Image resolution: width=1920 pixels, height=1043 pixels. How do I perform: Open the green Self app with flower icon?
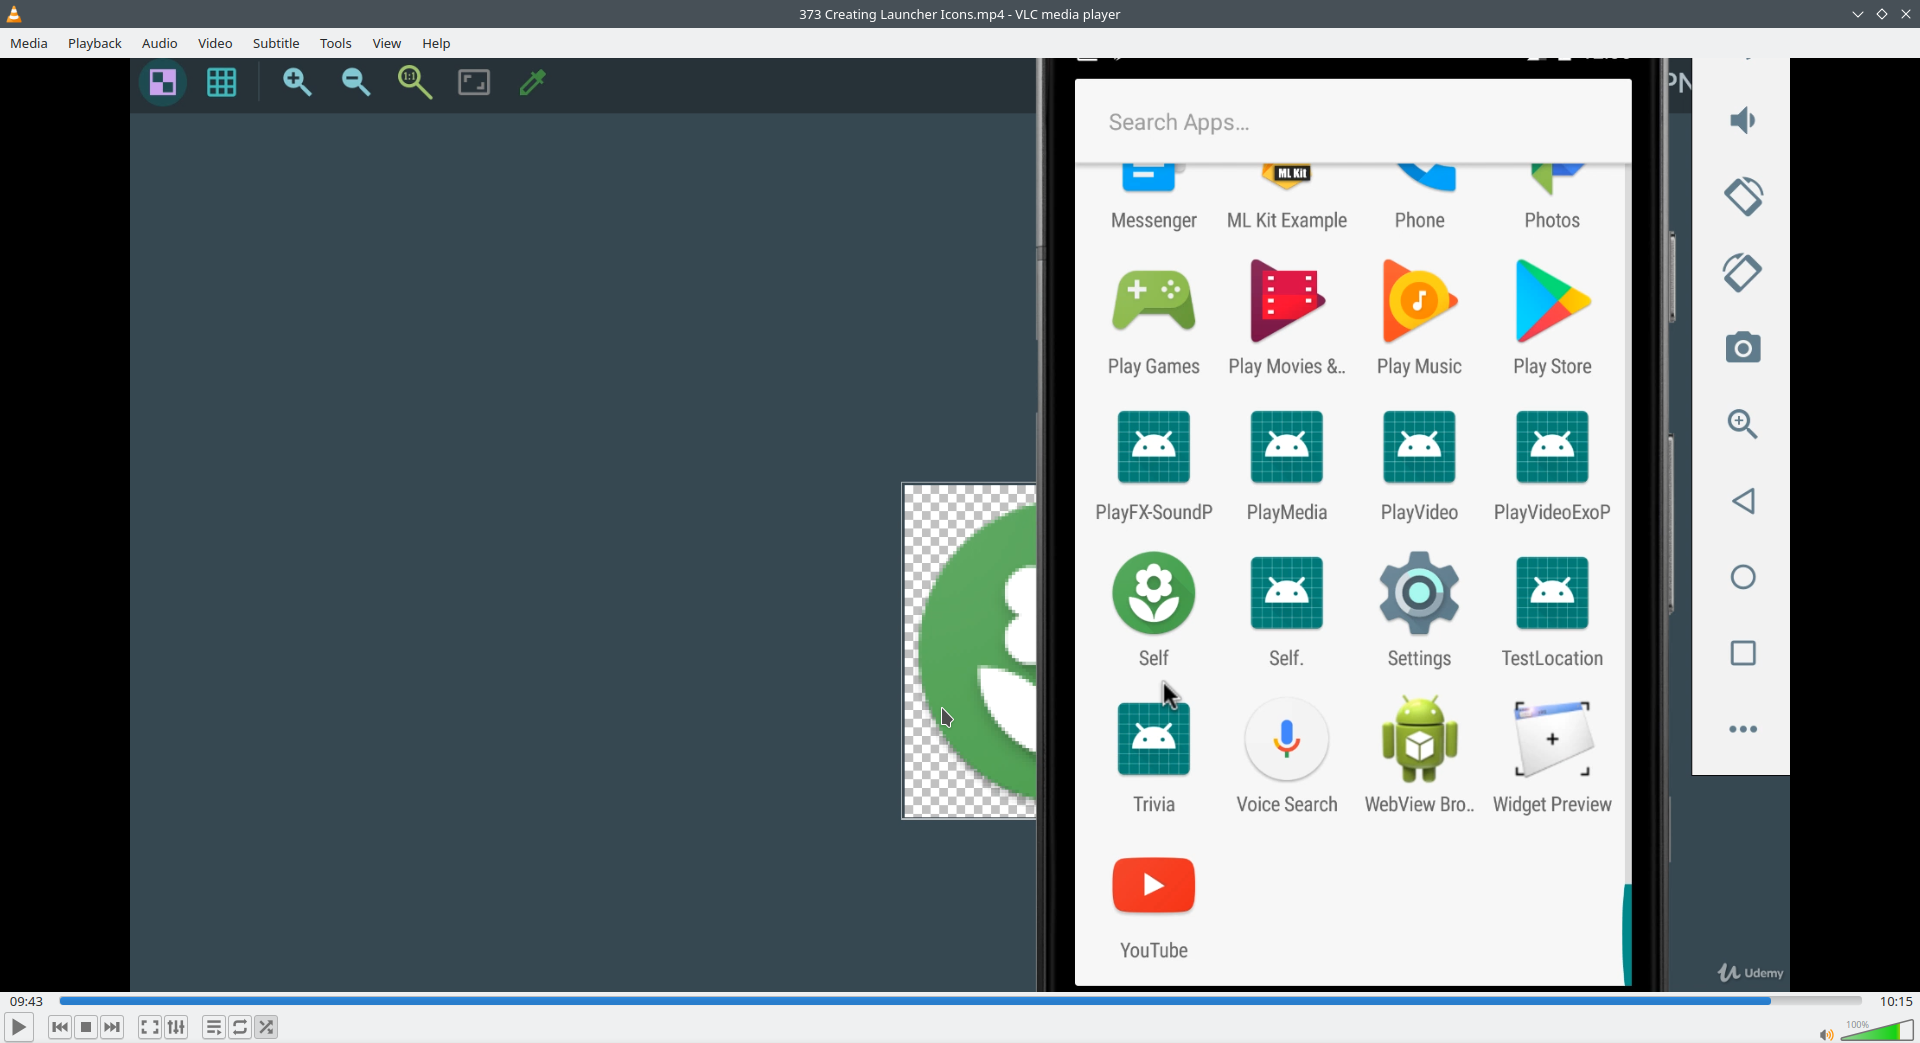(1154, 610)
